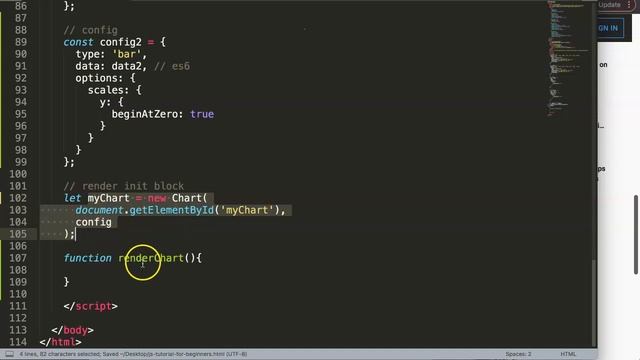Click the let keyword on line 102

click(72, 198)
